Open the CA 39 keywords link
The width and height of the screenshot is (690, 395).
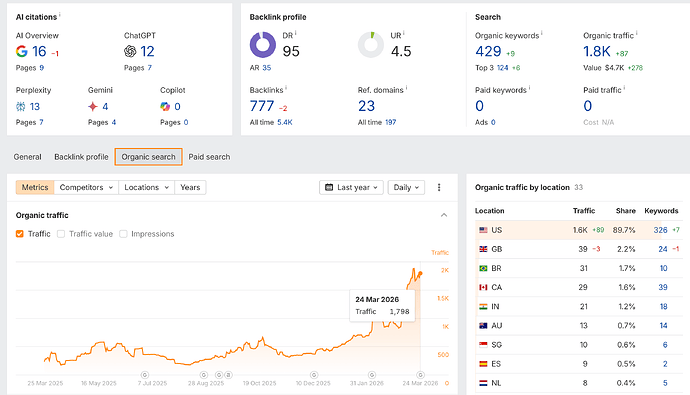(x=663, y=287)
